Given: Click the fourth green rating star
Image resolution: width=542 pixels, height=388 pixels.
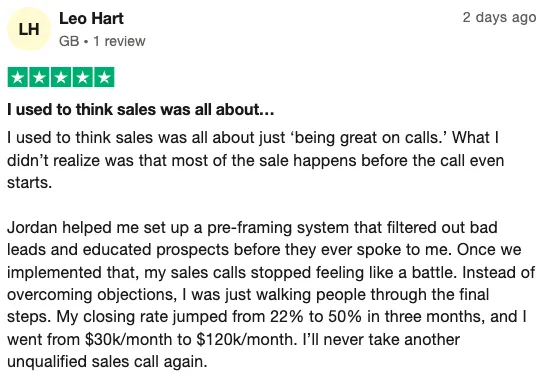Looking at the screenshot, I should tap(82, 77).
